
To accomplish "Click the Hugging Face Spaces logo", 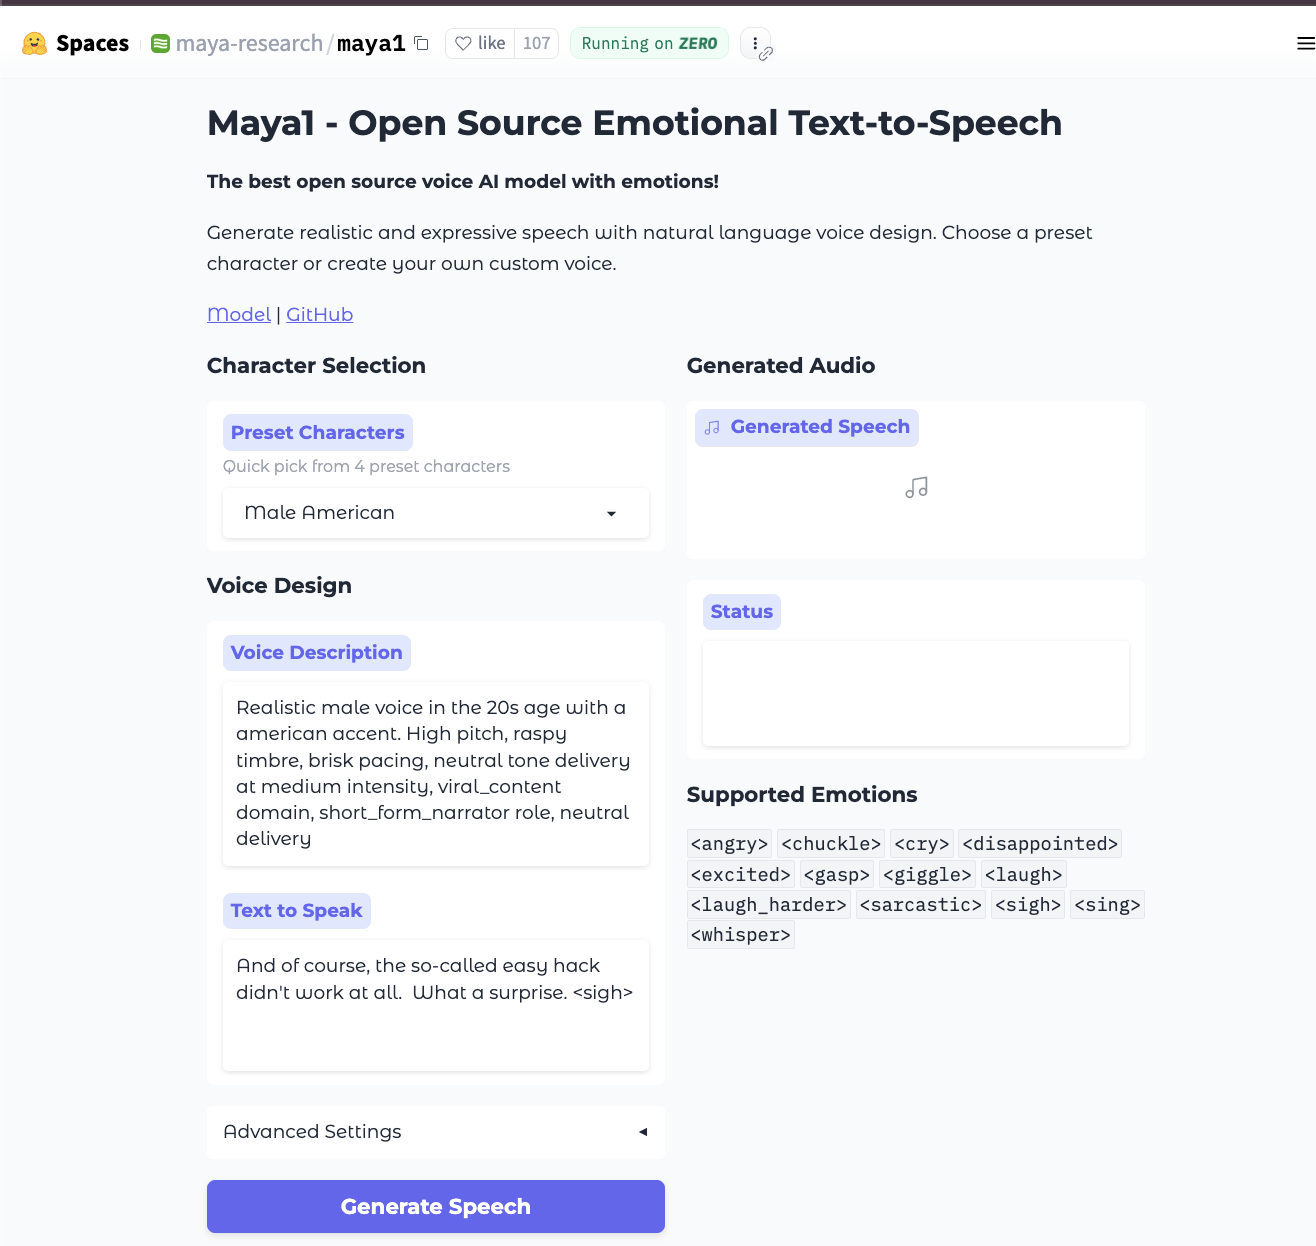I will click(35, 43).
